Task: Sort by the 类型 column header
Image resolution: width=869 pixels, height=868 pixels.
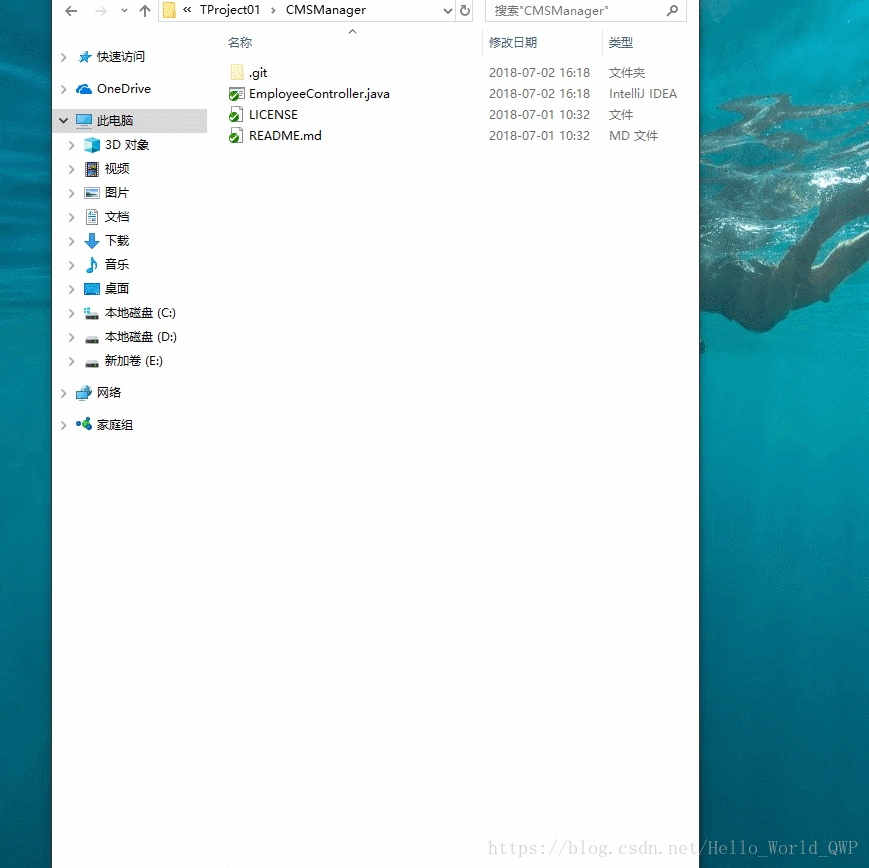Action: tap(621, 43)
